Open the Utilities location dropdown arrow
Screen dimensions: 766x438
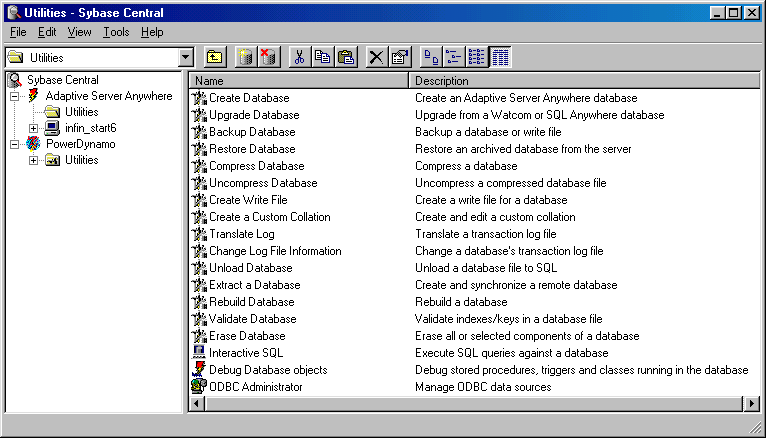click(x=185, y=58)
